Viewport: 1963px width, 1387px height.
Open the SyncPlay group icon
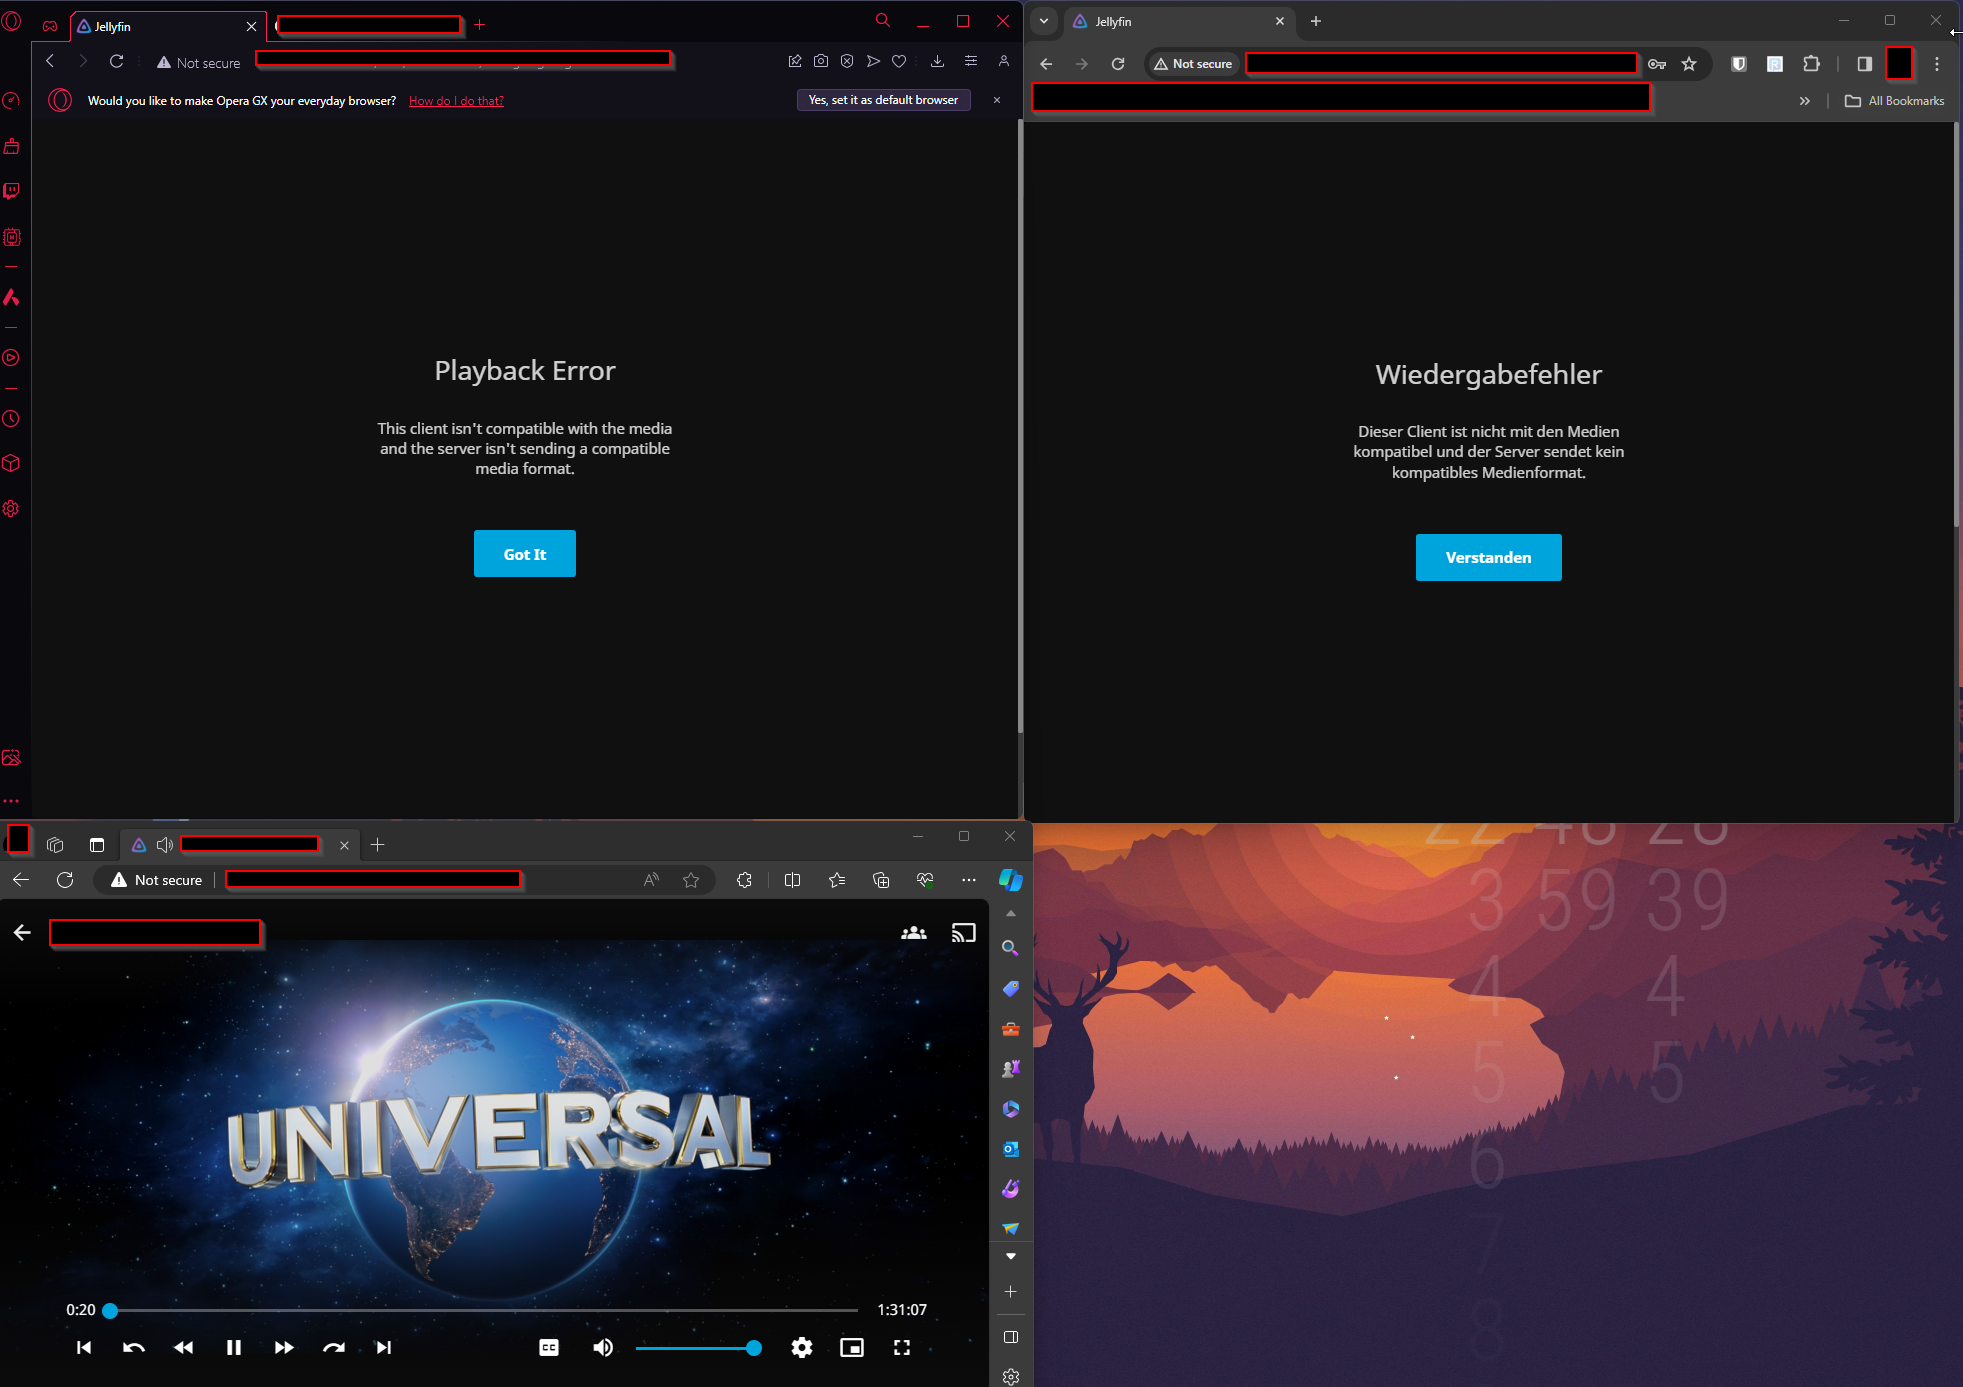point(913,933)
